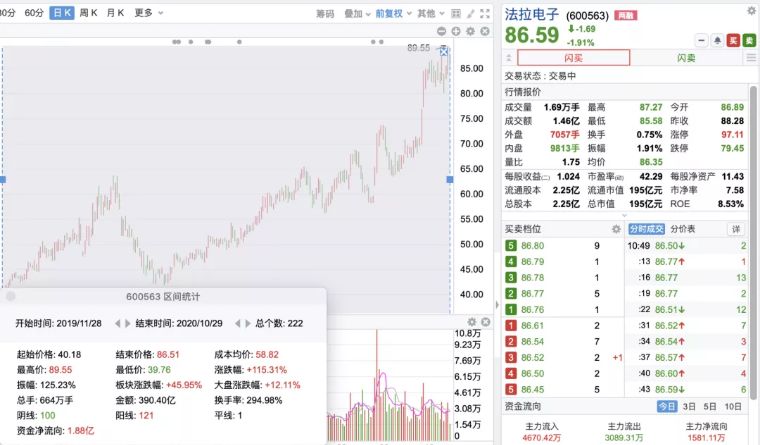Switch to 月K monthly chart

point(115,13)
